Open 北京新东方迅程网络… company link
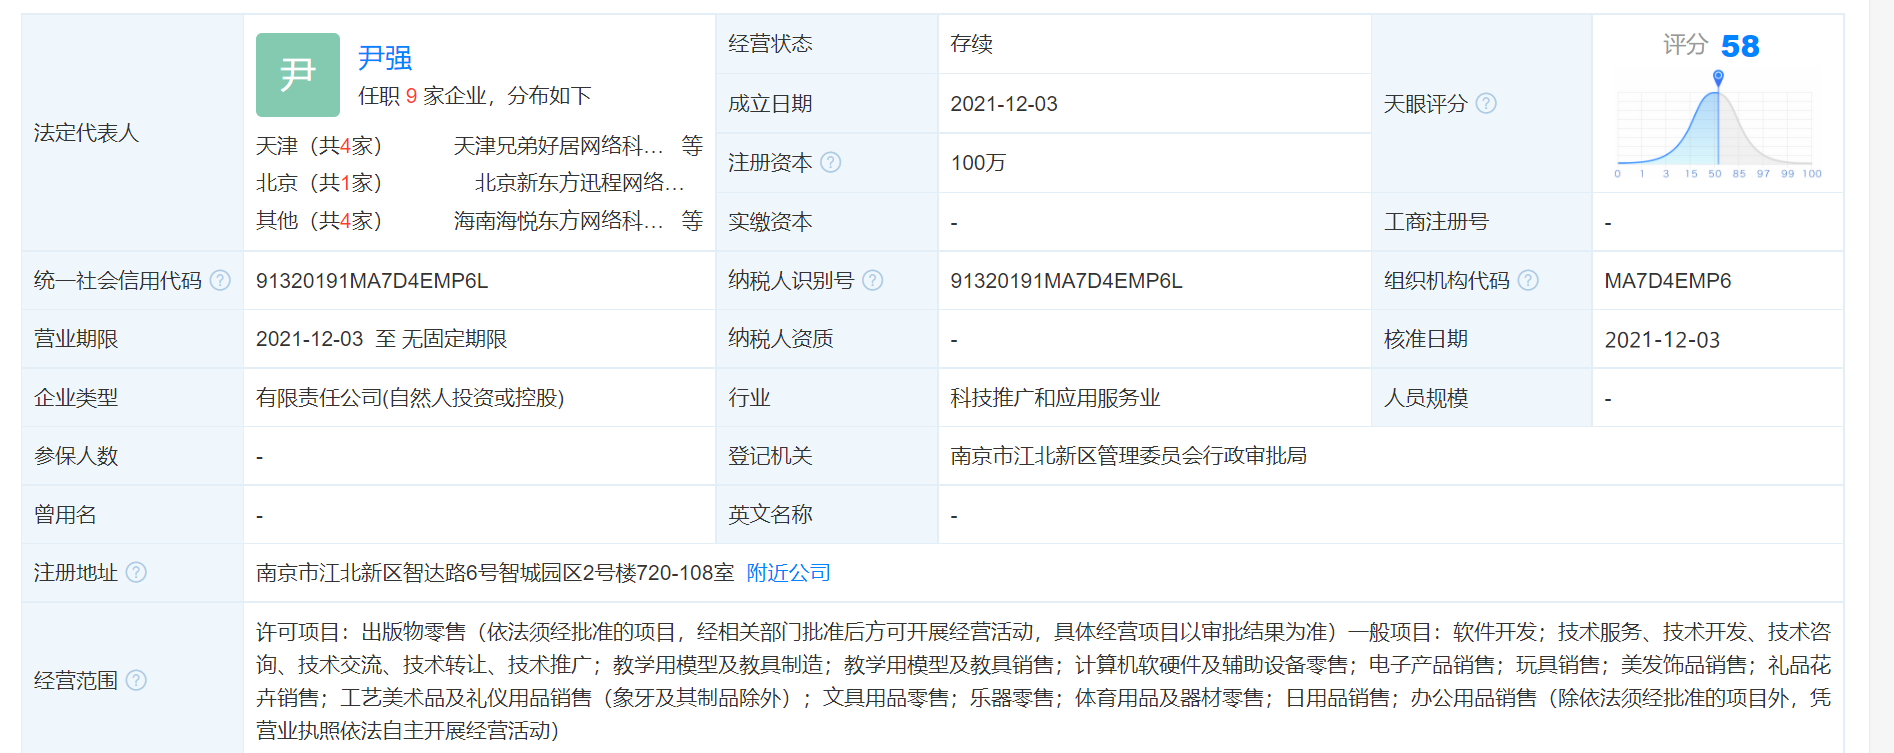 coord(579,183)
